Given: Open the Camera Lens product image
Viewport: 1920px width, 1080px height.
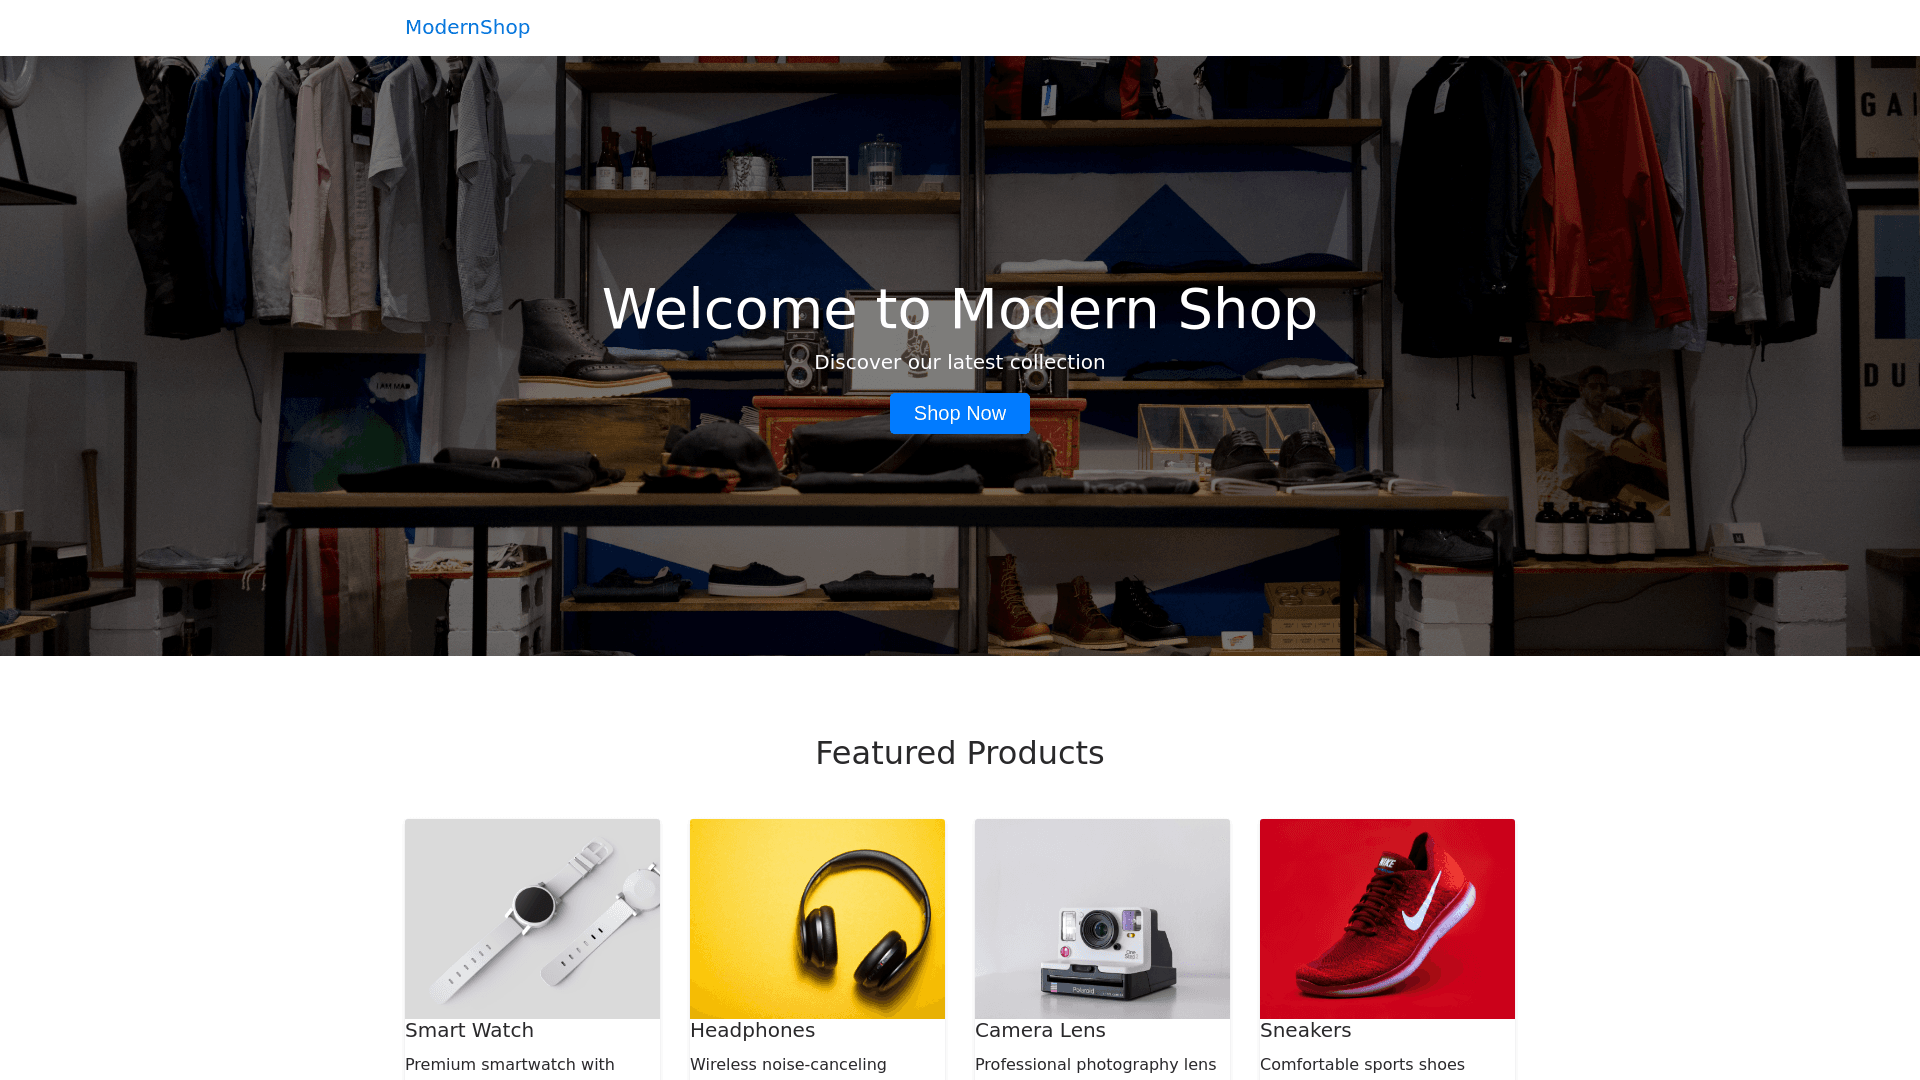Looking at the screenshot, I should (1102, 919).
